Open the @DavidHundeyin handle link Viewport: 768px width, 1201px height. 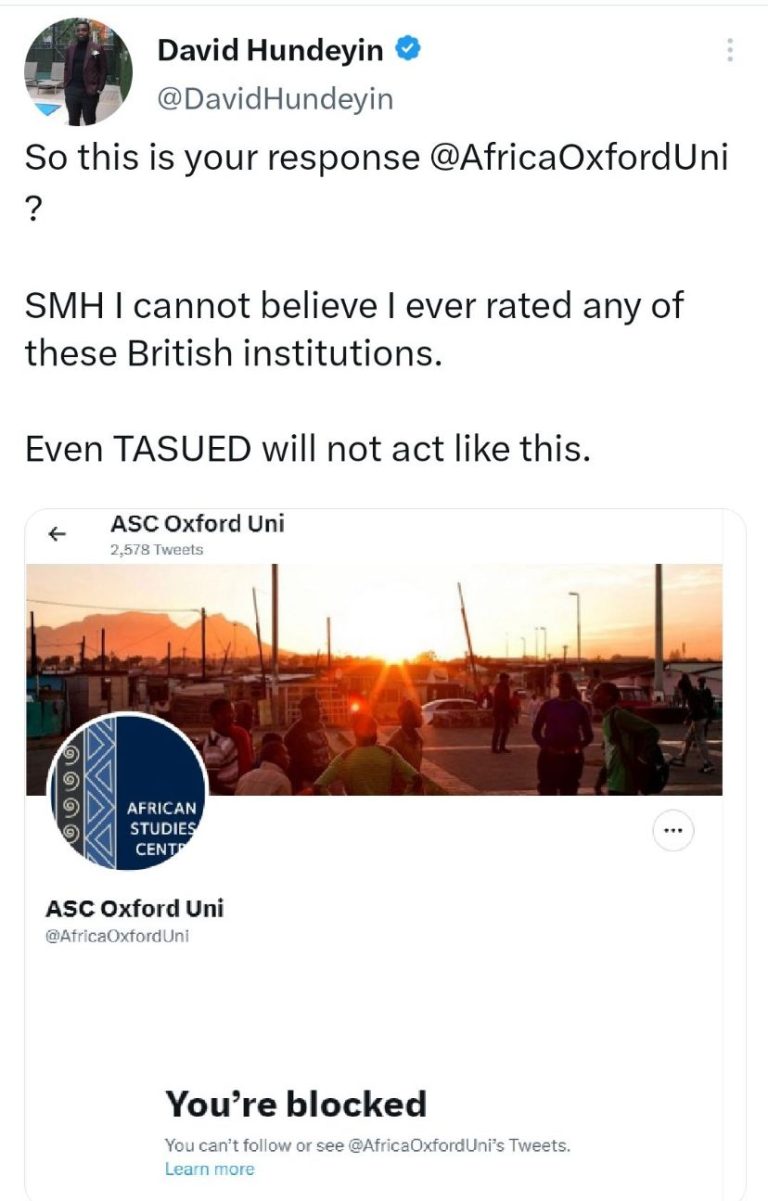(x=275, y=98)
